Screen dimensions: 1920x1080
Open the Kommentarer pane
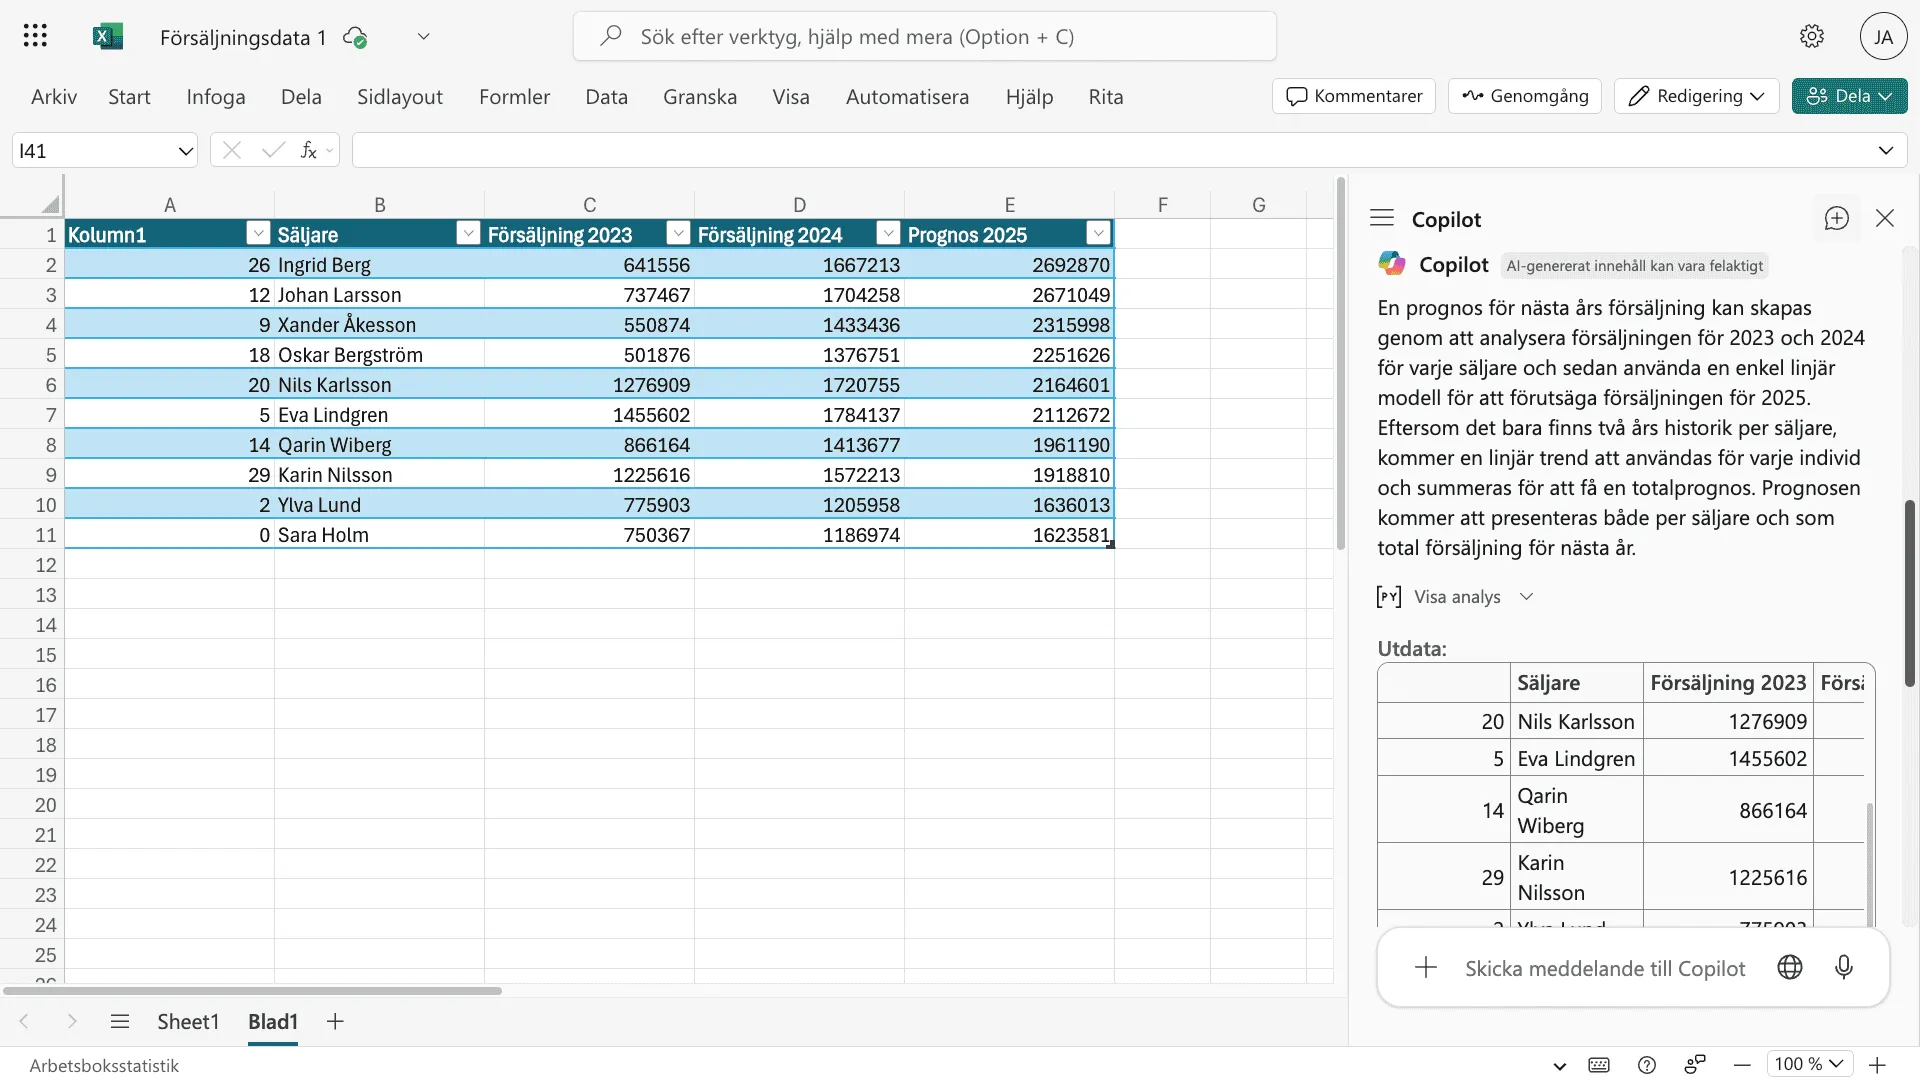[1354, 96]
